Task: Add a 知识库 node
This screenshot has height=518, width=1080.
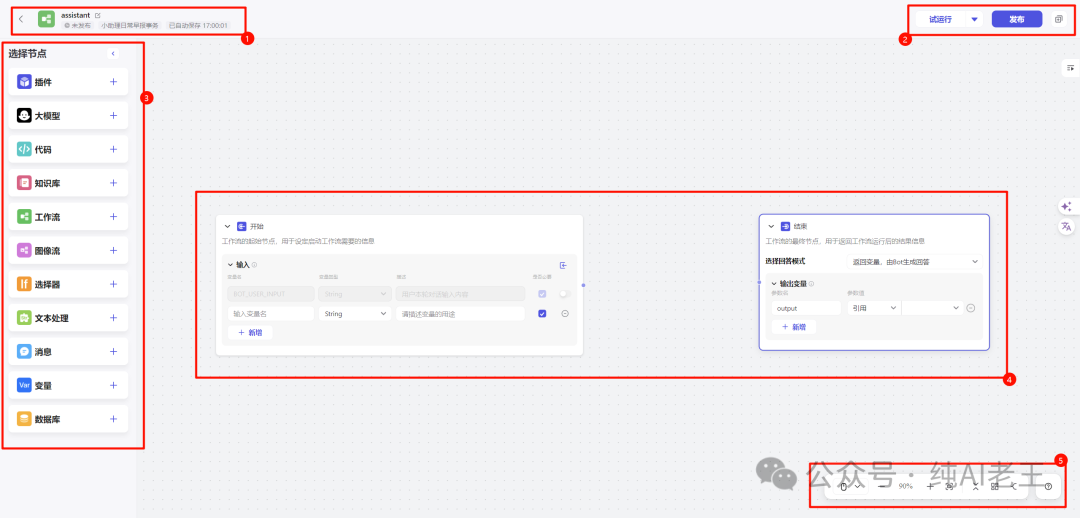Action: click(x=114, y=183)
